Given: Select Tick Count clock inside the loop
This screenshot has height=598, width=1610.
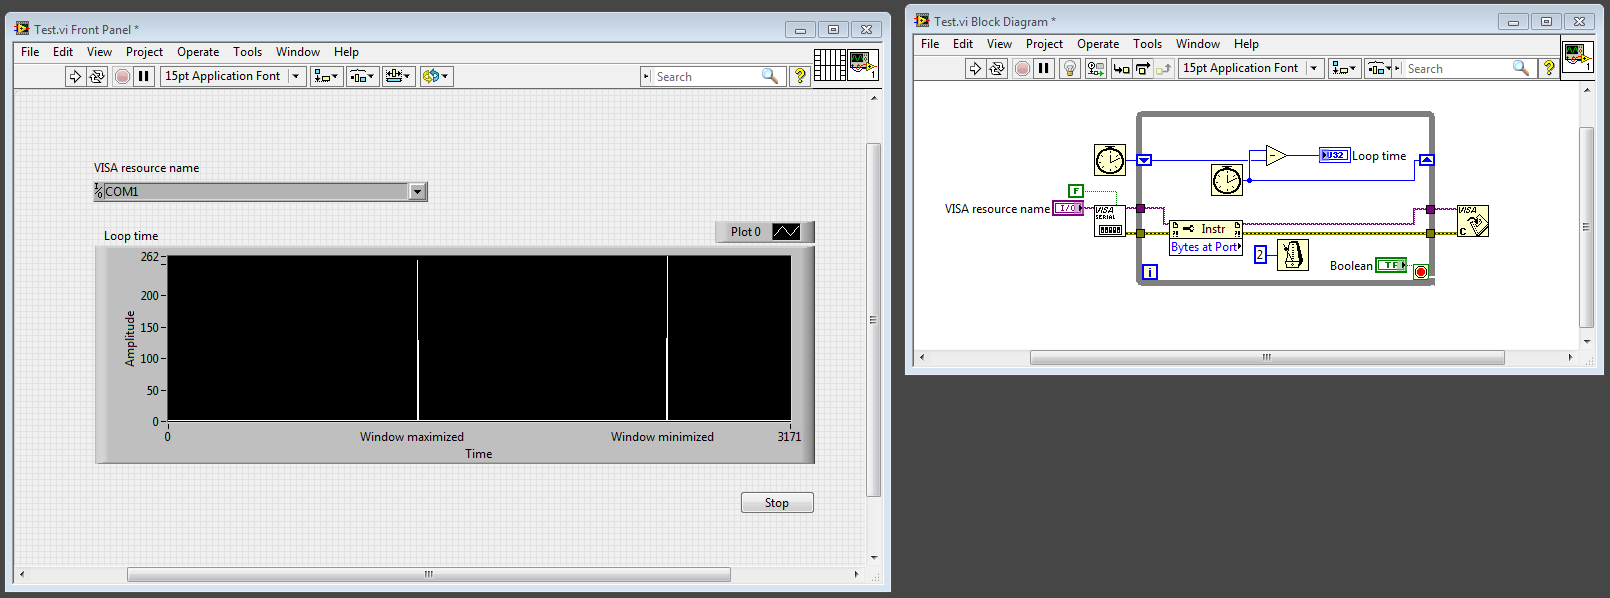Looking at the screenshot, I should click(1227, 180).
